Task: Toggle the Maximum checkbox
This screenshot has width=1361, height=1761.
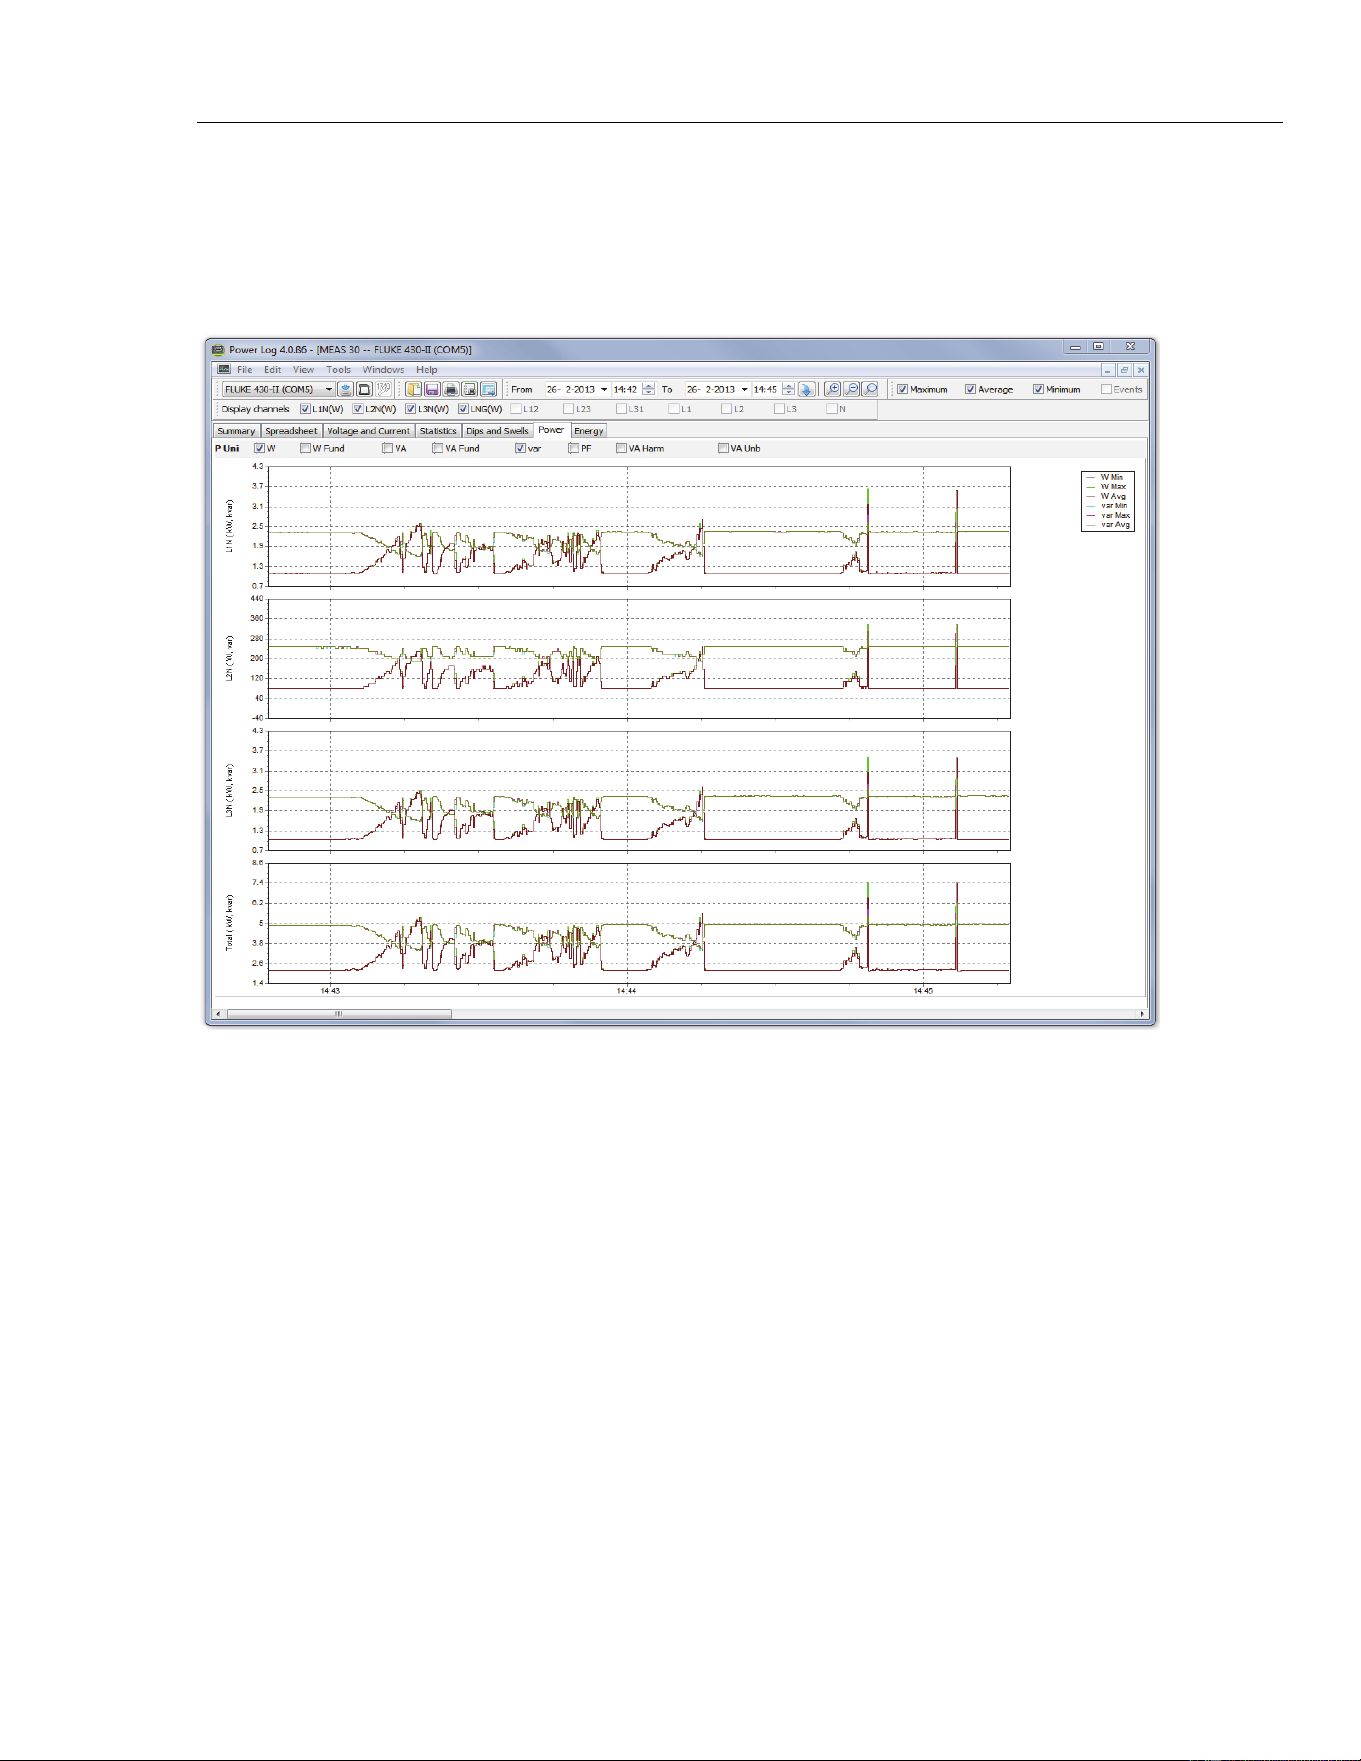Action: [x=902, y=389]
